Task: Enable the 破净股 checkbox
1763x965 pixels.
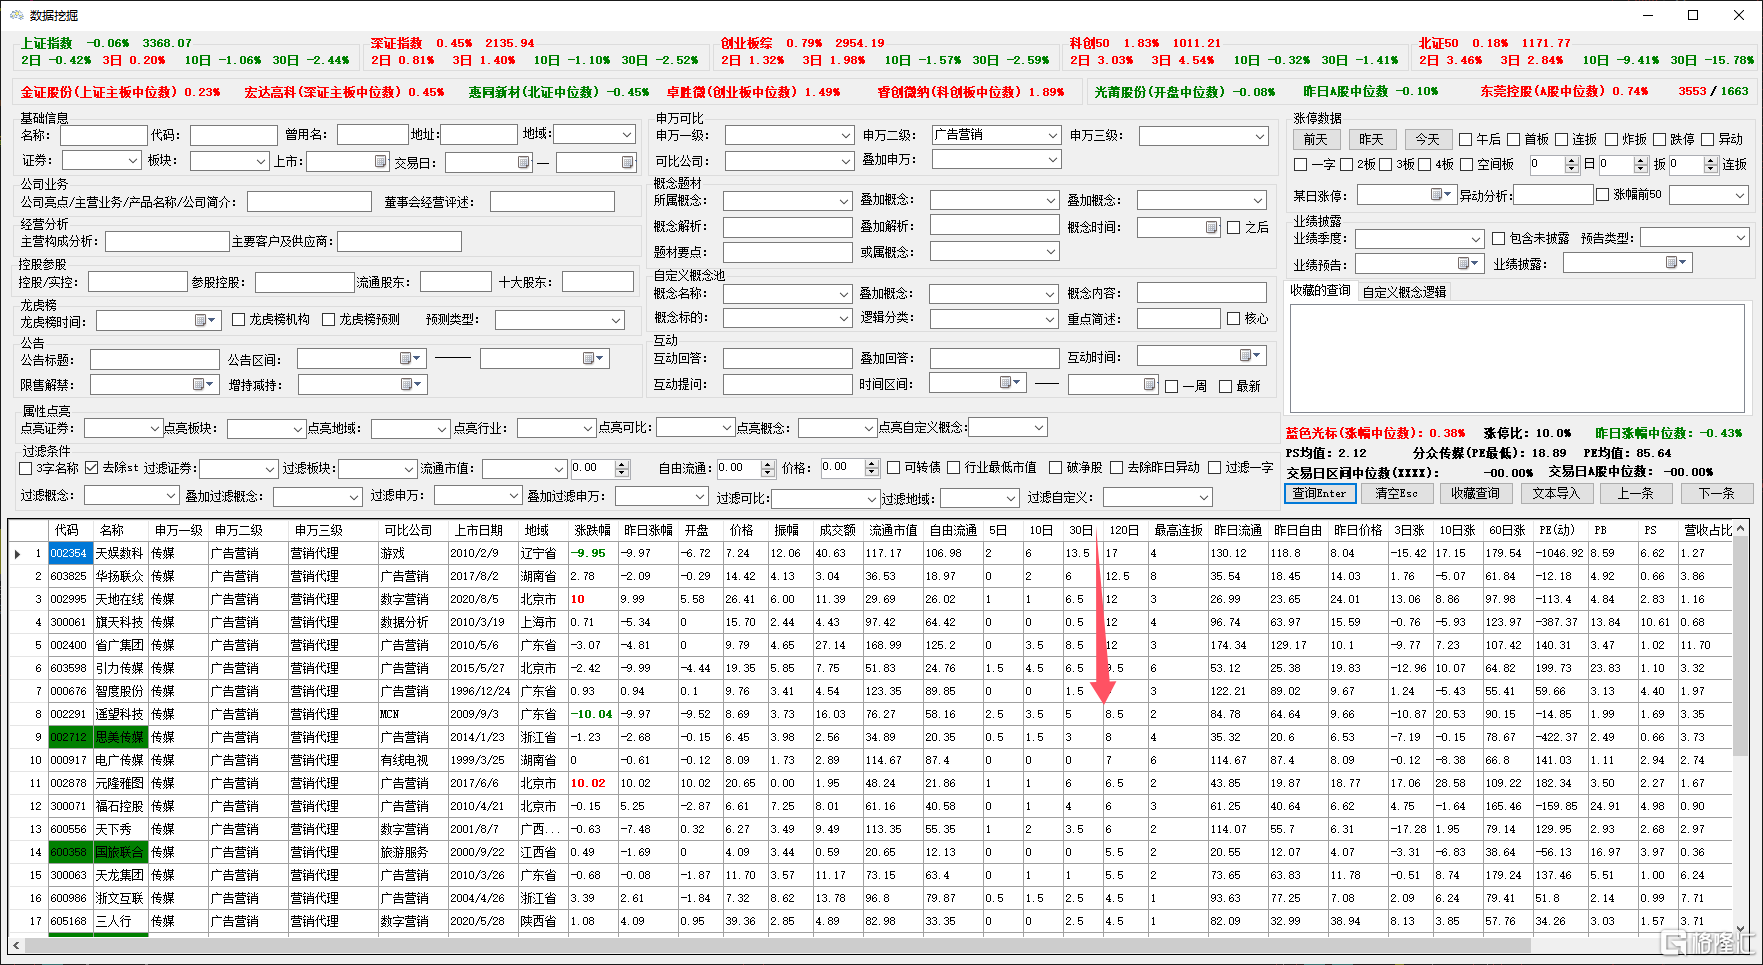Action: pyautogui.click(x=1055, y=468)
